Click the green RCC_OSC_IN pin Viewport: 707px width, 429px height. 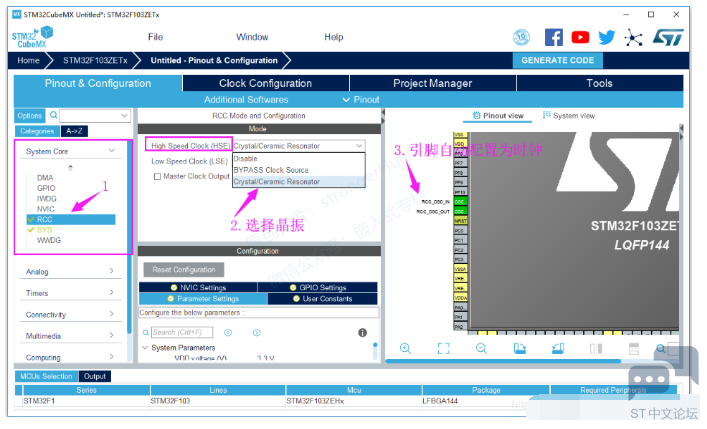click(460, 202)
